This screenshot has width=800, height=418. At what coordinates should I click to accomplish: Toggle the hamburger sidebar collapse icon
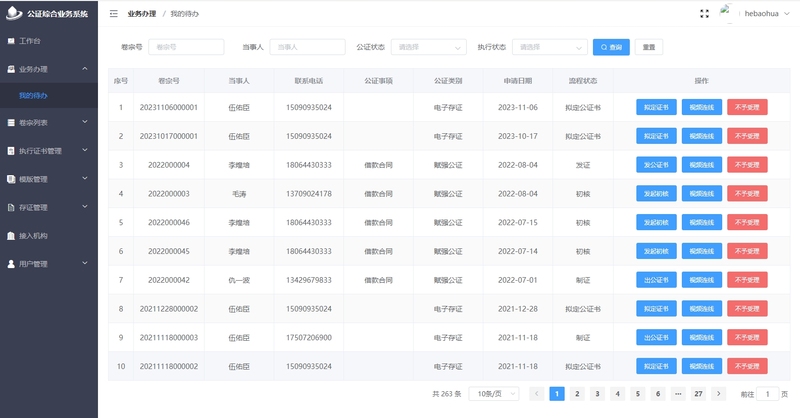(x=114, y=14)
